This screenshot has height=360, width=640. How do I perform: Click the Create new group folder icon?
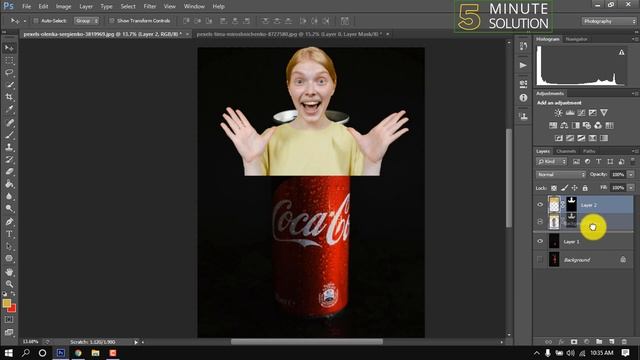(599, 342)
